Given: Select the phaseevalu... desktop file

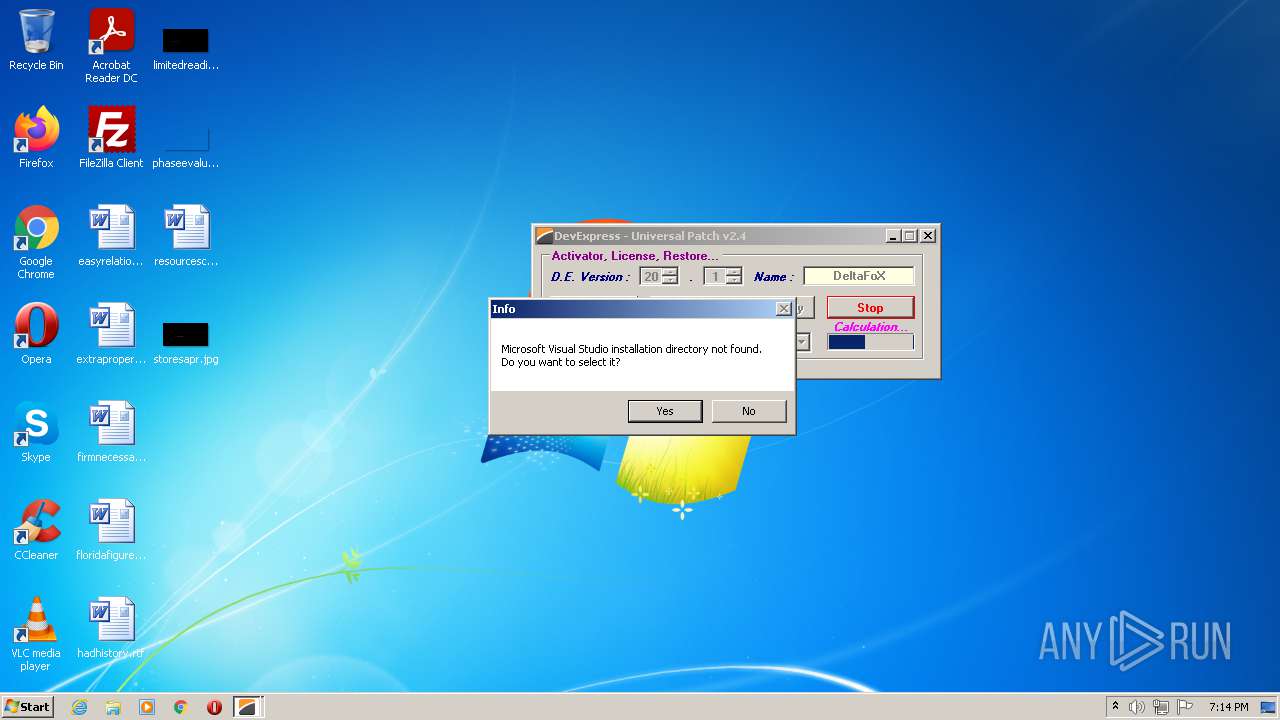Looking at the screenshot, I should point(186,146).
